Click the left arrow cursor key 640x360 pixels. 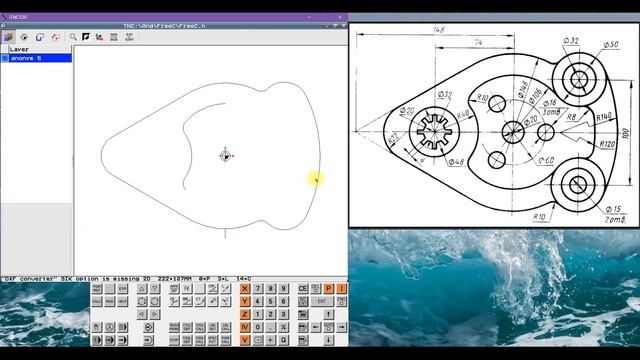click(x=316, y=327)
